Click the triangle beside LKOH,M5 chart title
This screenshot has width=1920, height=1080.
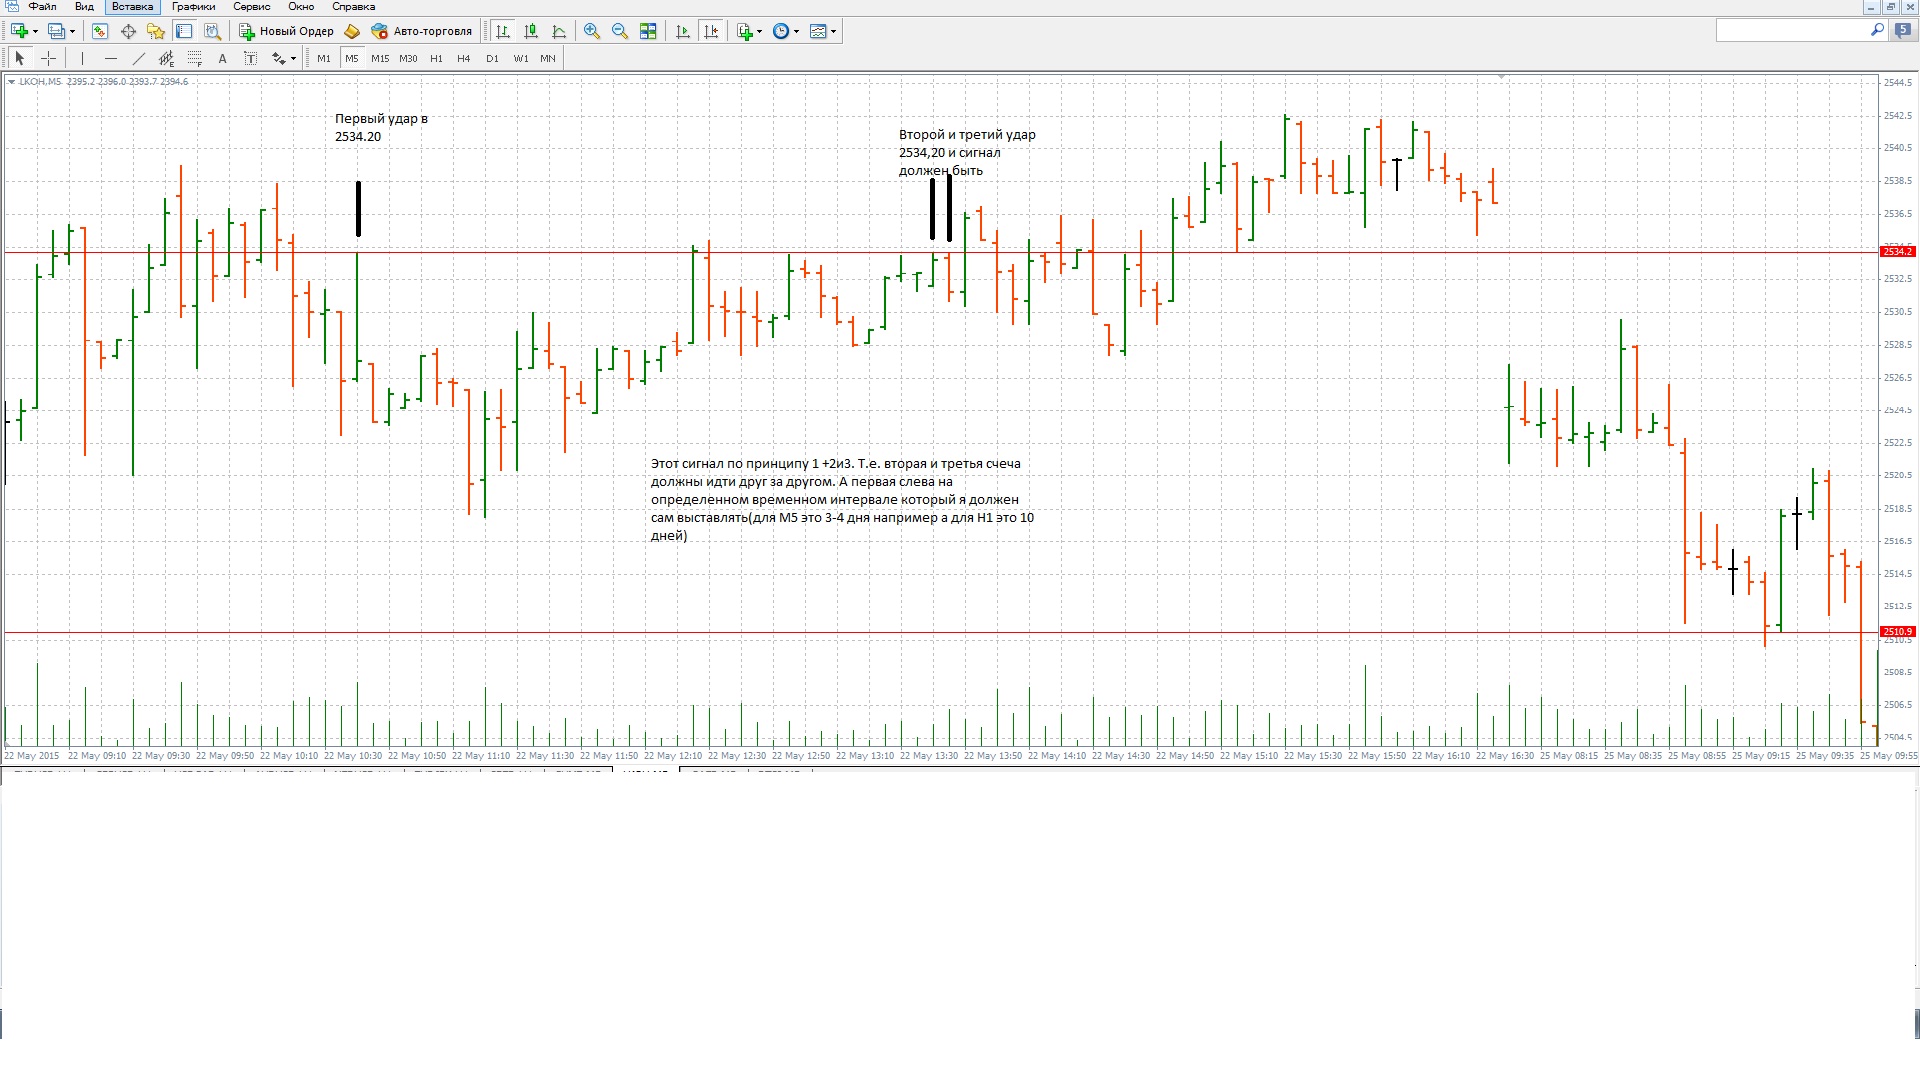[x=11, y=82]
